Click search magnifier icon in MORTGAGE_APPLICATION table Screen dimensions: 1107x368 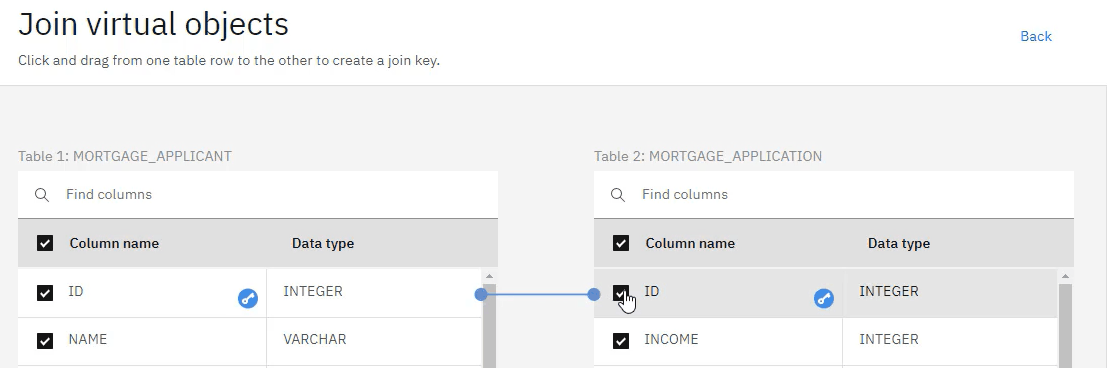pyautogui.click(x=618, y=195)
